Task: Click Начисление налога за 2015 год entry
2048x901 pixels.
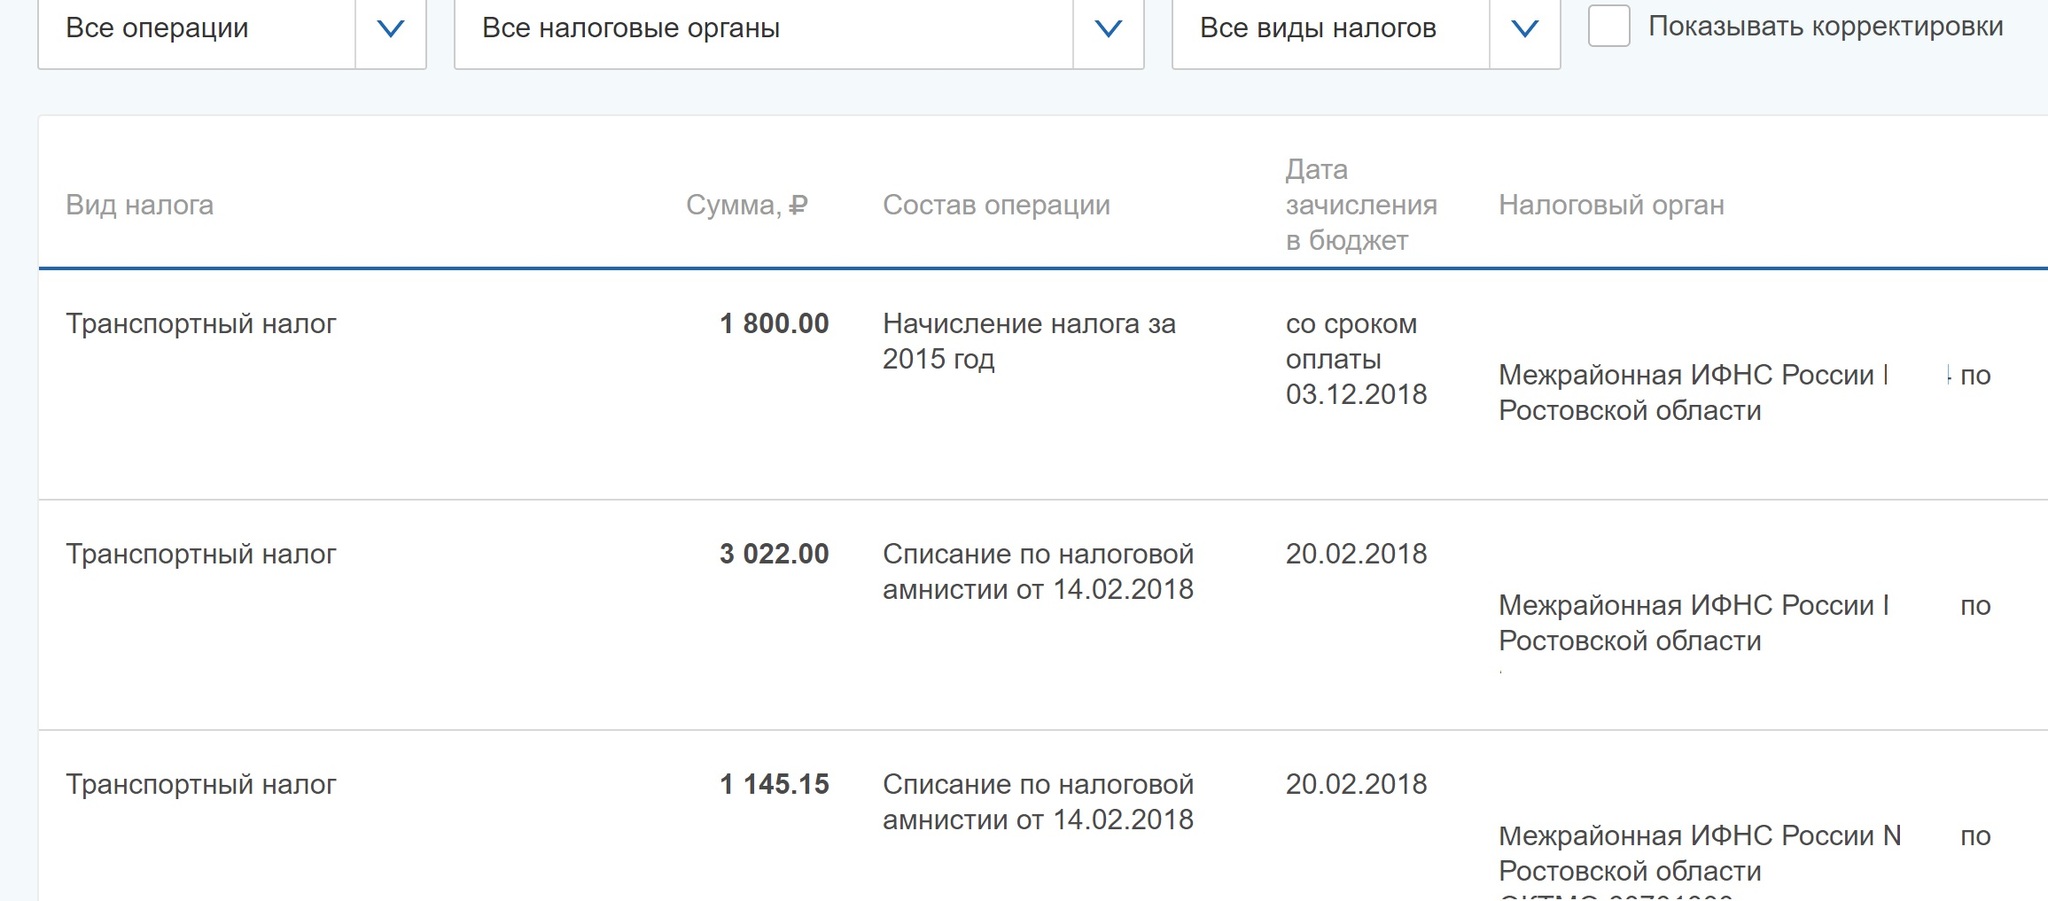Action: 1029,341
